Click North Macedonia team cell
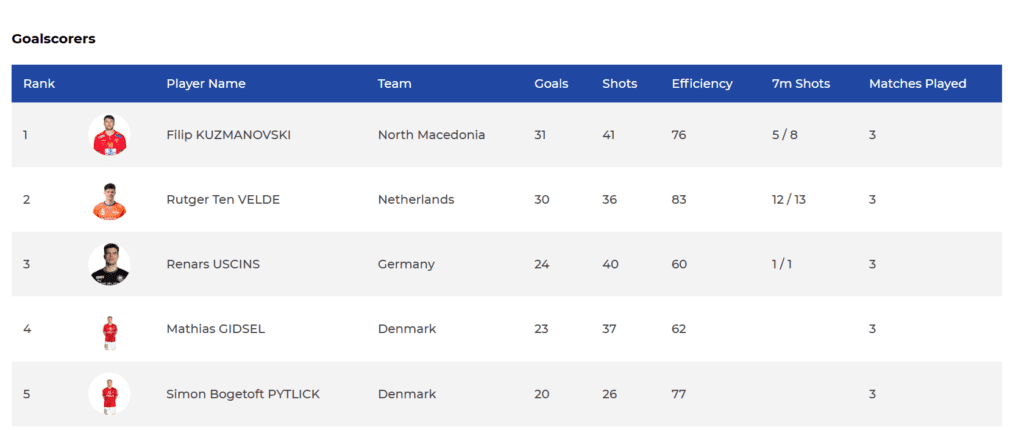 tap(431, 135)
